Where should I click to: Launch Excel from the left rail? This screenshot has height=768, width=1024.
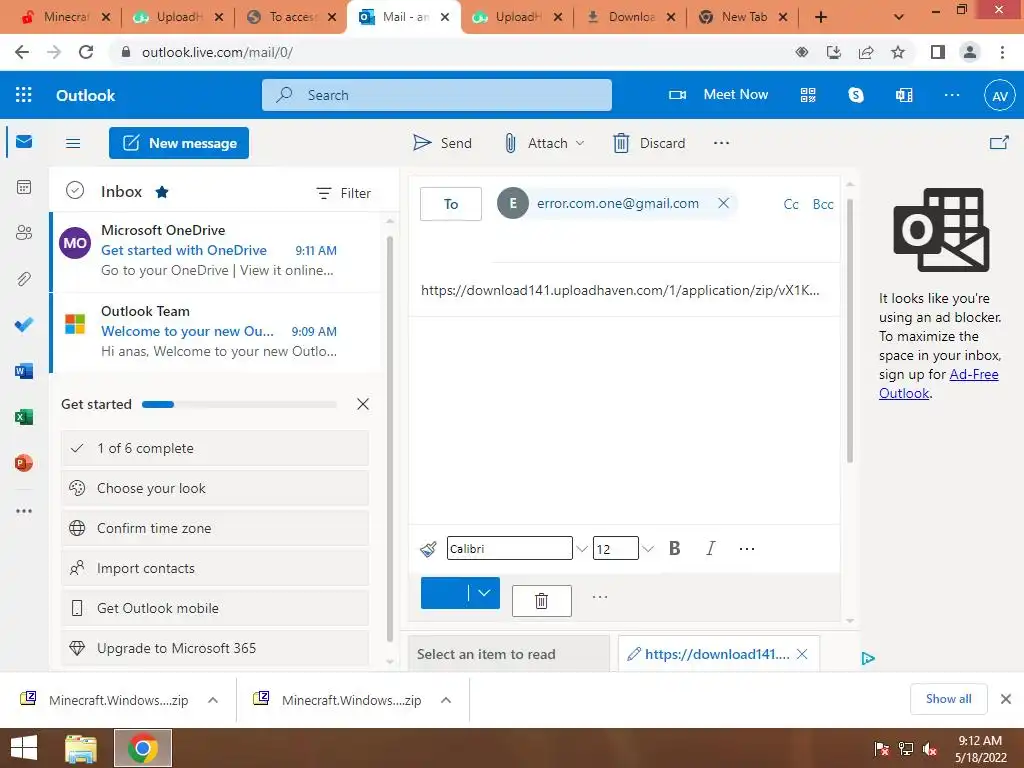[x=24, y=417]
